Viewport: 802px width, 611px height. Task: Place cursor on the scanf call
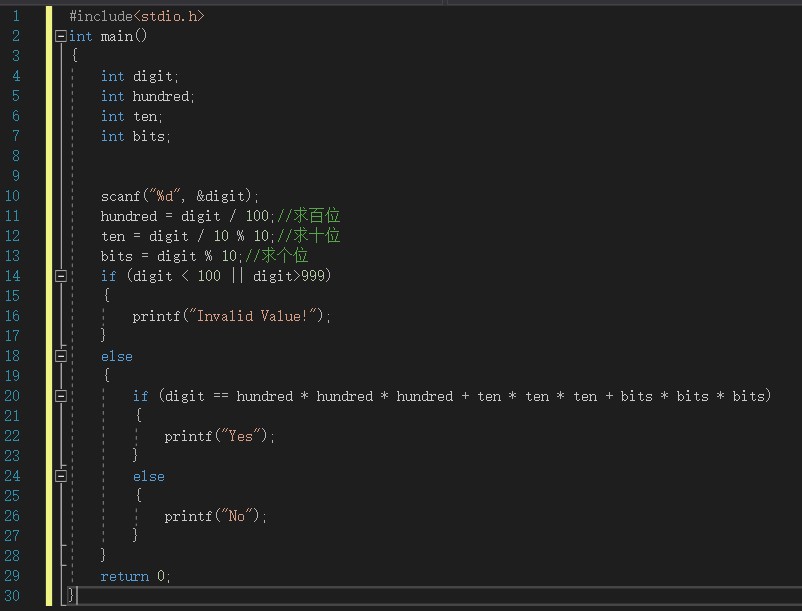click(180, 196)
